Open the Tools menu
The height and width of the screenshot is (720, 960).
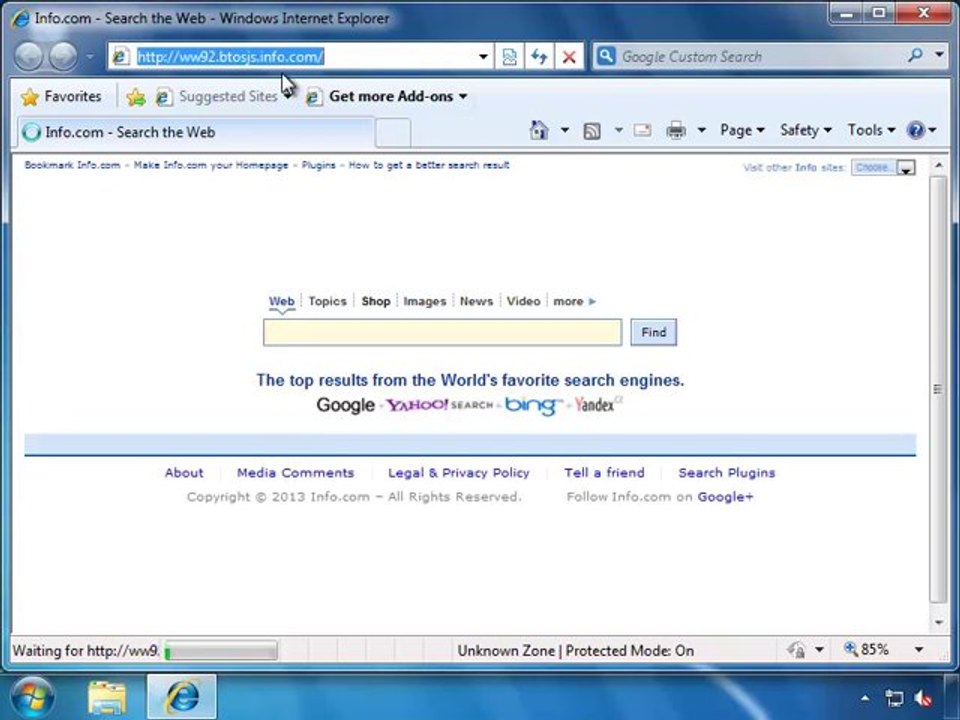click(871, 130)
